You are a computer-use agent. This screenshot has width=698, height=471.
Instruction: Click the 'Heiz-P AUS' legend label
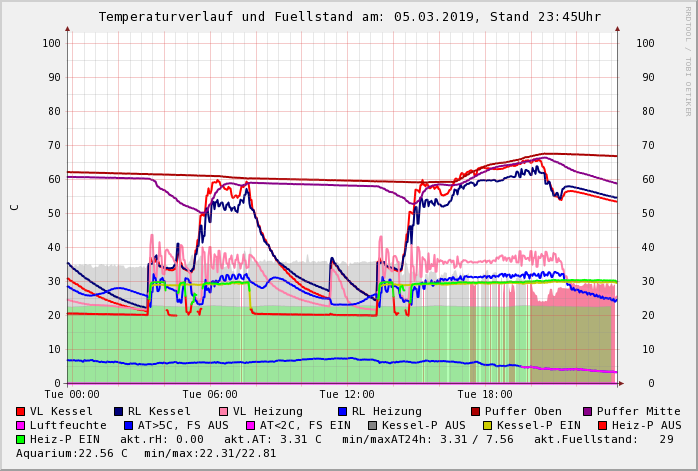click(x=646, y=425)
